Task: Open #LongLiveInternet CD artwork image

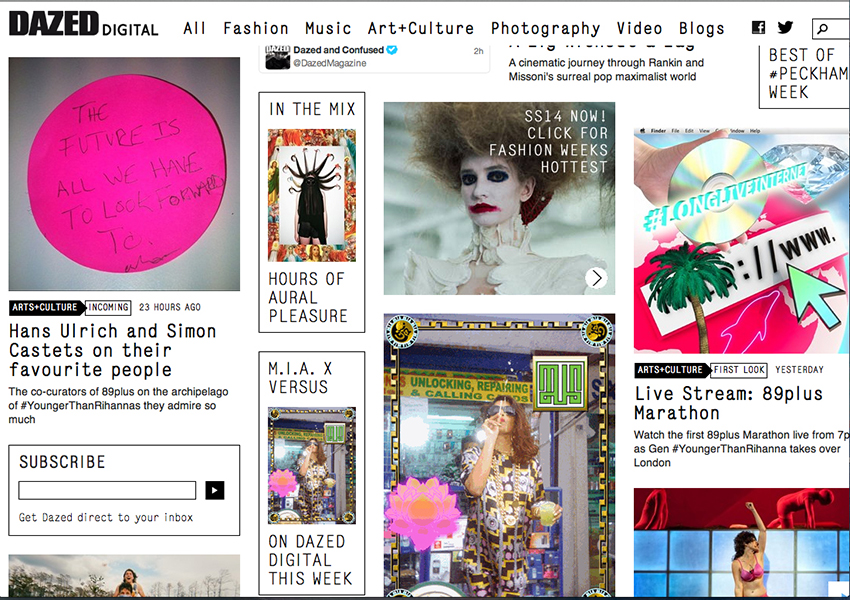Action: pyautogui.click(x=742, y=241)
